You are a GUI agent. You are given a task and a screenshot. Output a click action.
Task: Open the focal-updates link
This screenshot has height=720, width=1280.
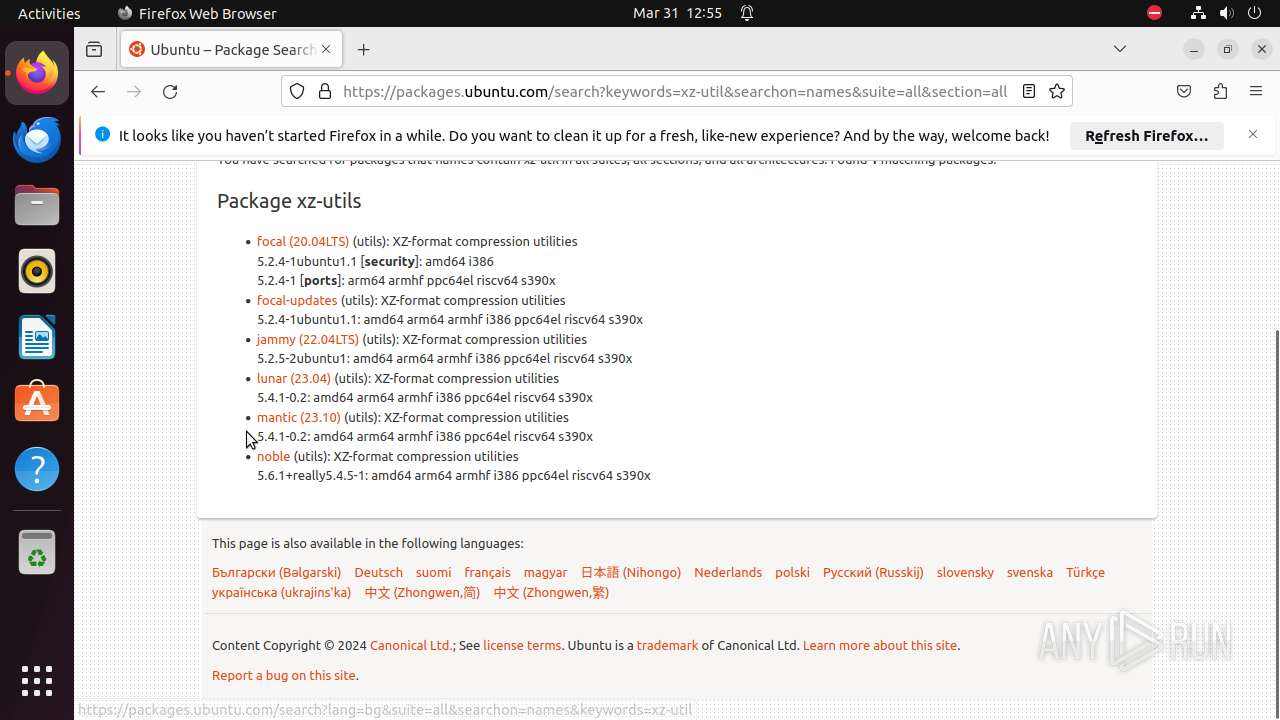[297, 300]
